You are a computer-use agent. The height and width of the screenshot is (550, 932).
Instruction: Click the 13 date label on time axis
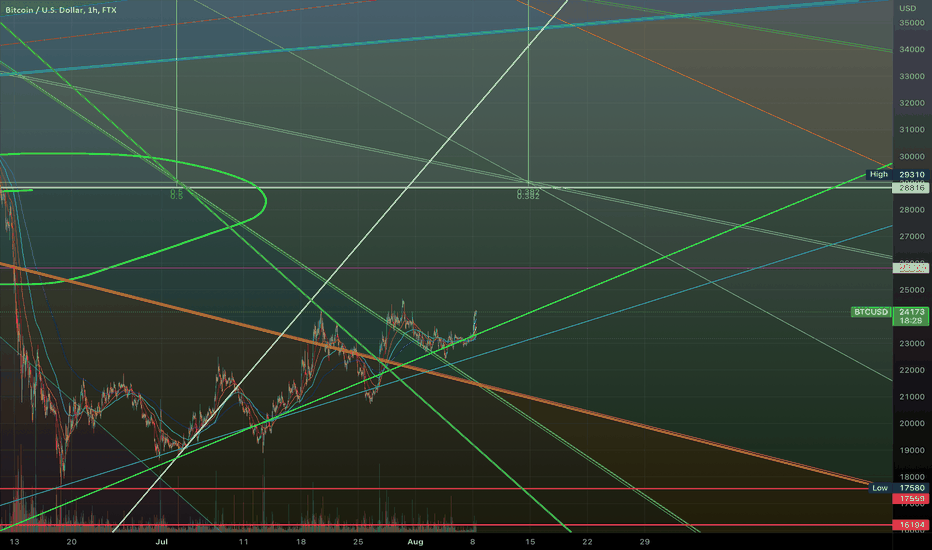pos(14,542)
